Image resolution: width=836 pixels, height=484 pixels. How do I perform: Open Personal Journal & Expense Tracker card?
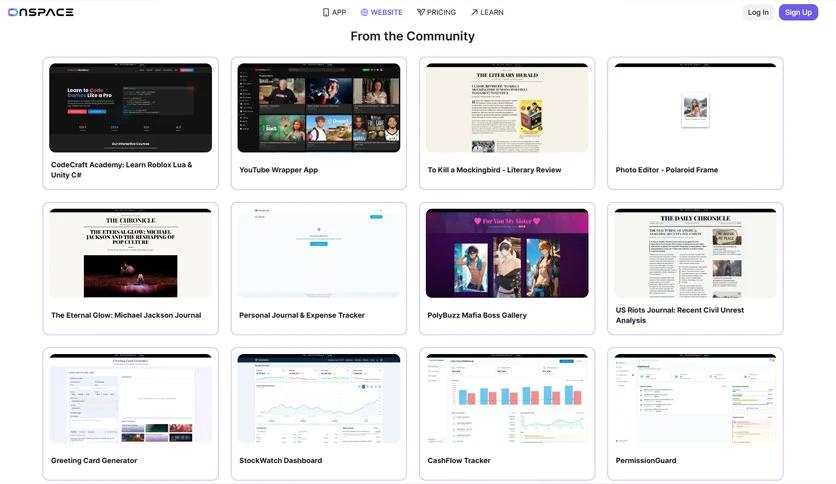(318, 268)
